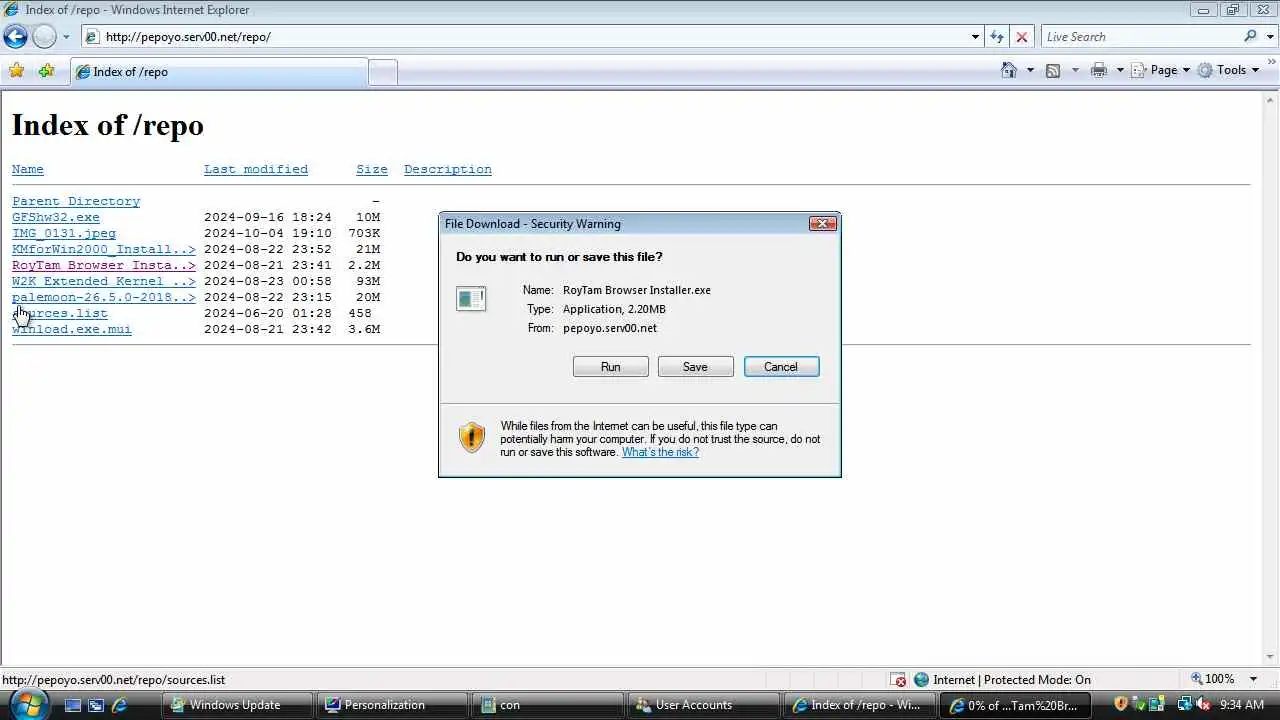The width and height of the screenshot is (1280, 720).
Task: Click Cancel in the File Download dialog
Action: coord(781,367)
